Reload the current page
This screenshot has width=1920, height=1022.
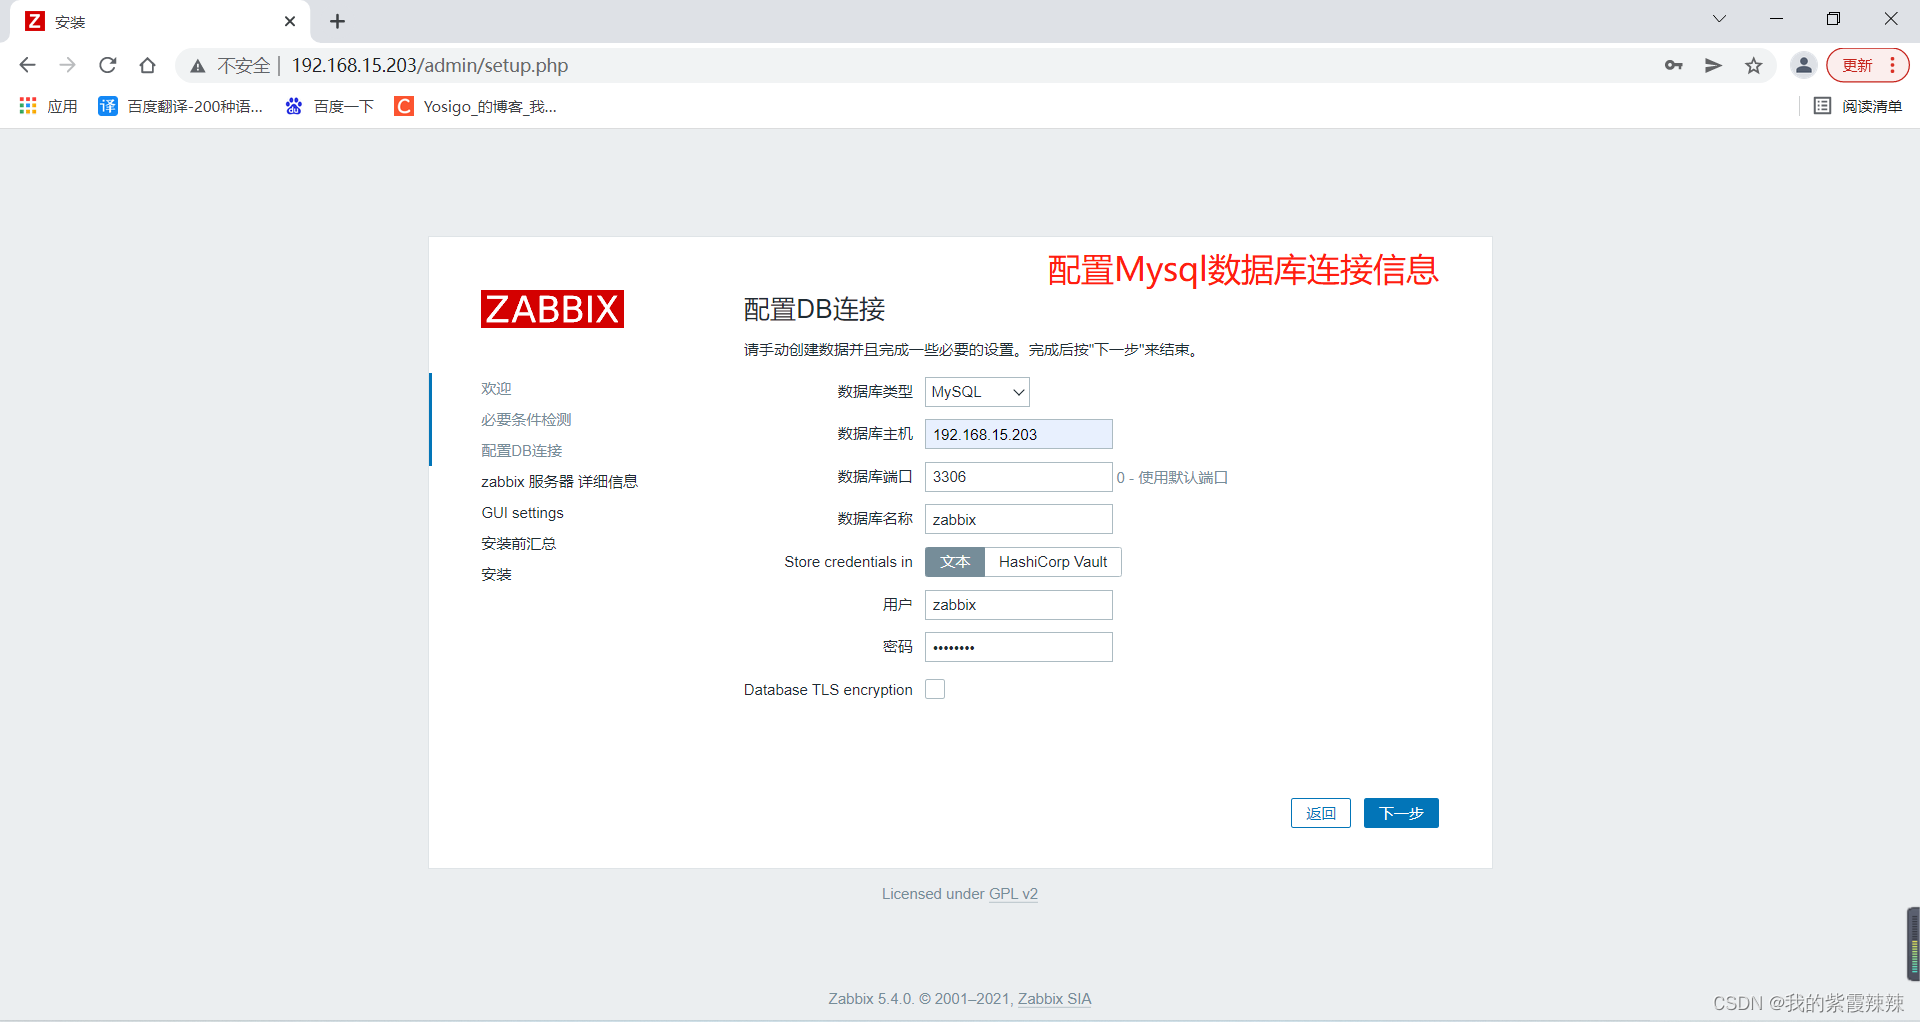[107, 65]
